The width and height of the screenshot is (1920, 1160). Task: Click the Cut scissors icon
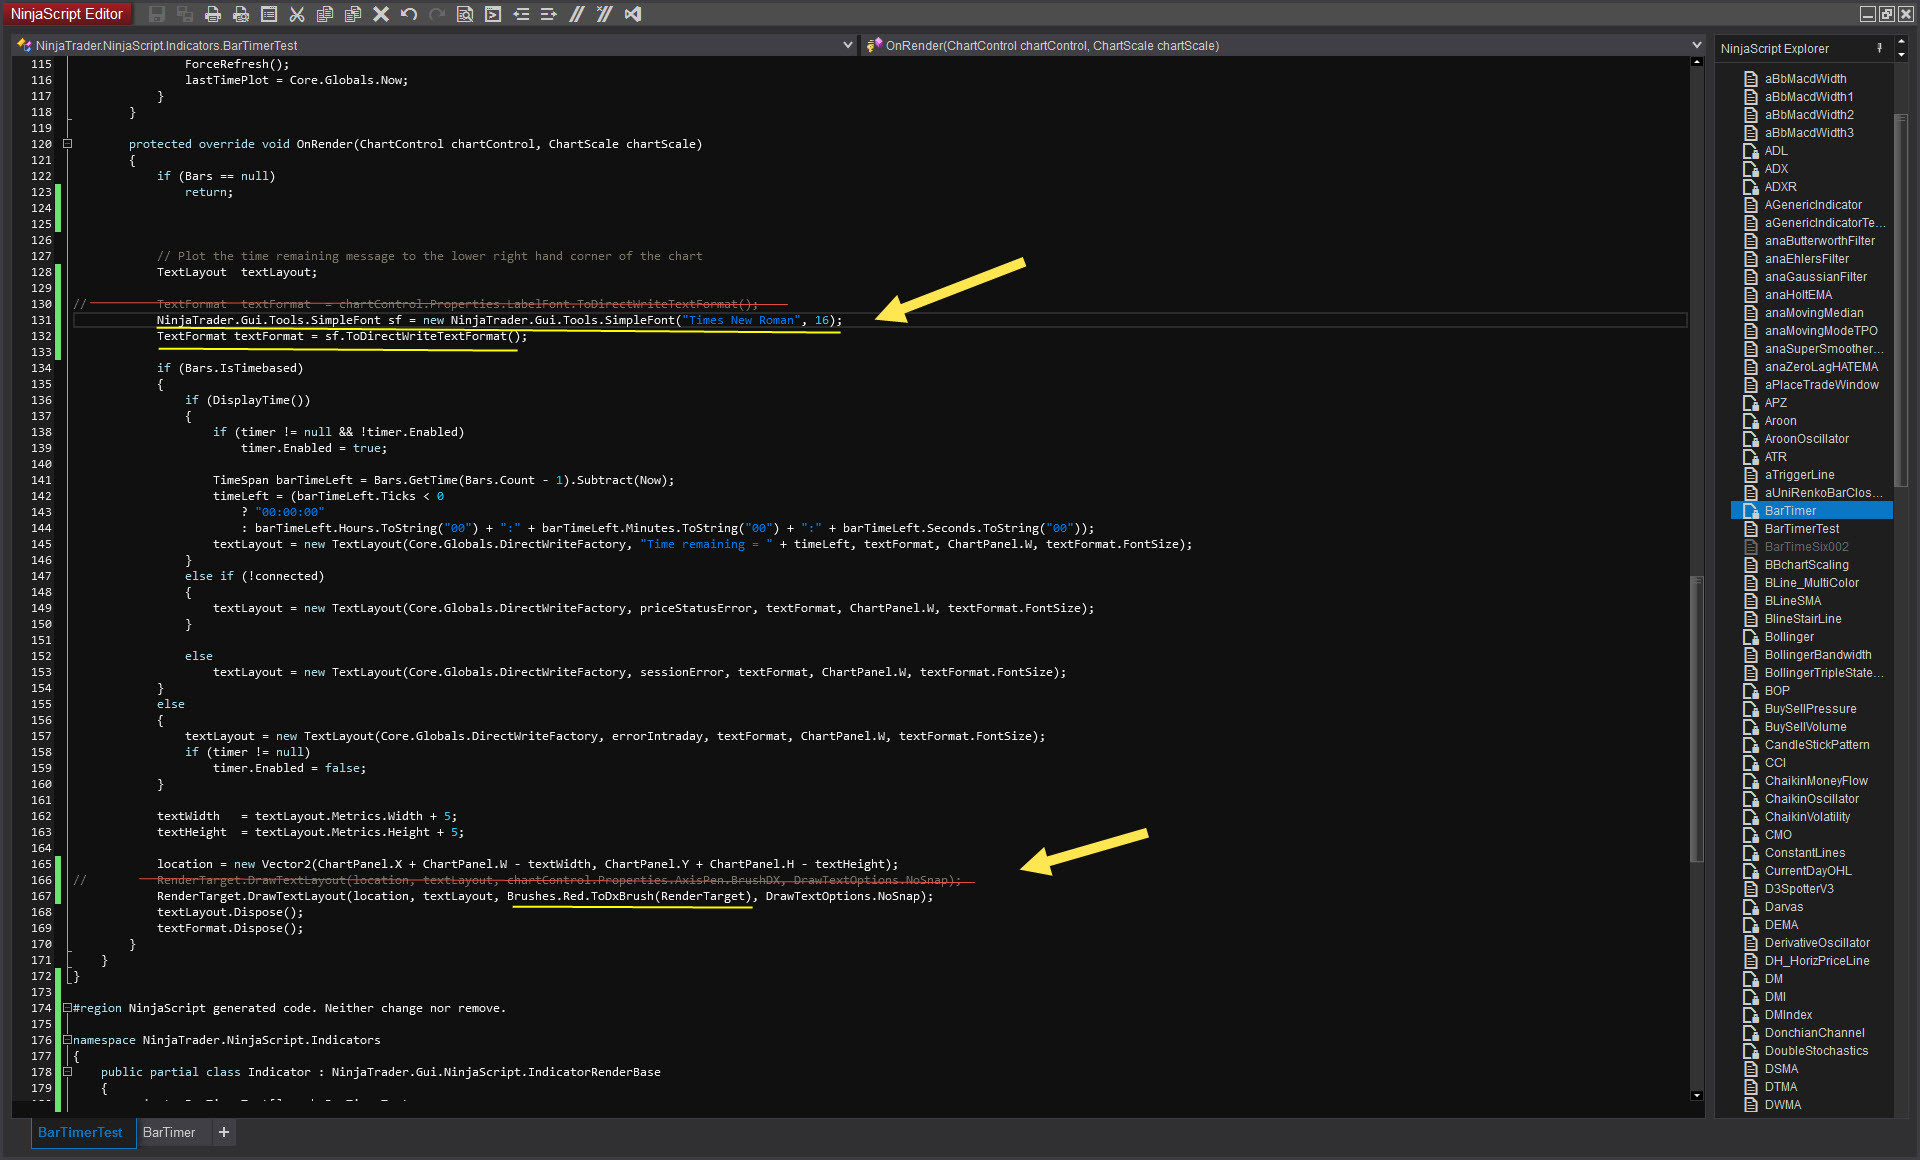coord(297,14)
